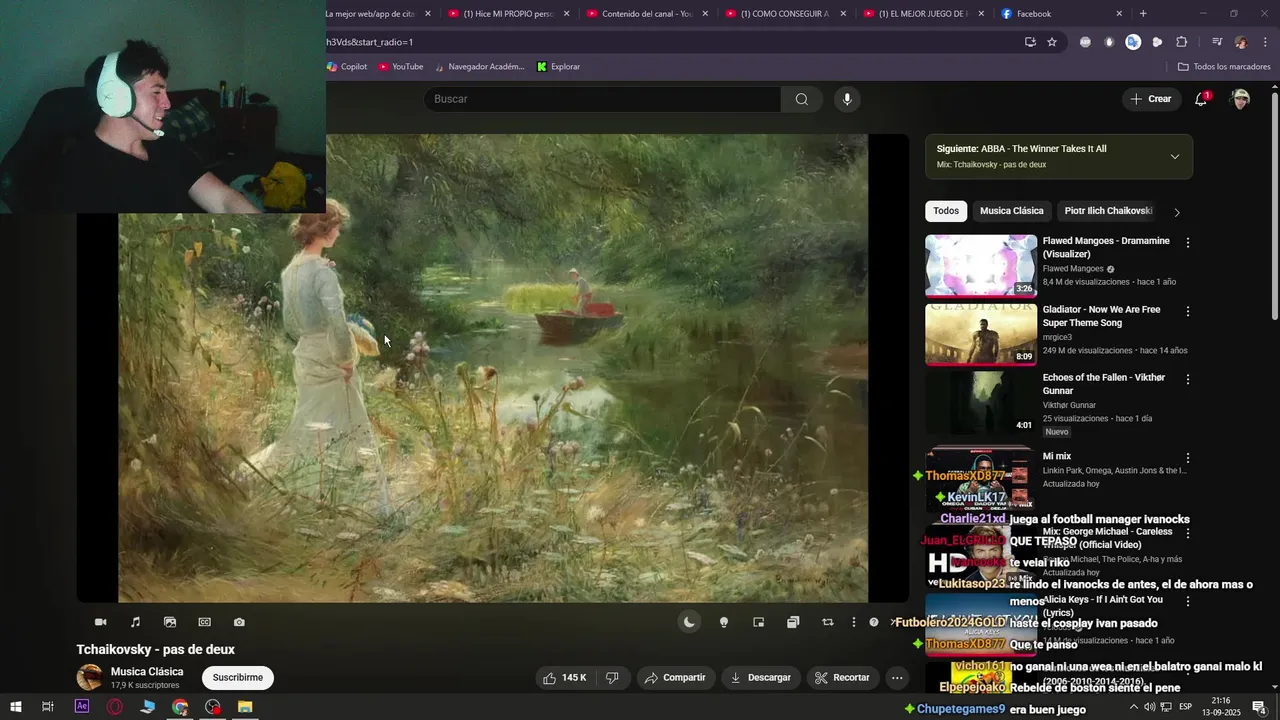
Task: Open the Navegador Académico bookmark
Action: [x=479, y=67]
